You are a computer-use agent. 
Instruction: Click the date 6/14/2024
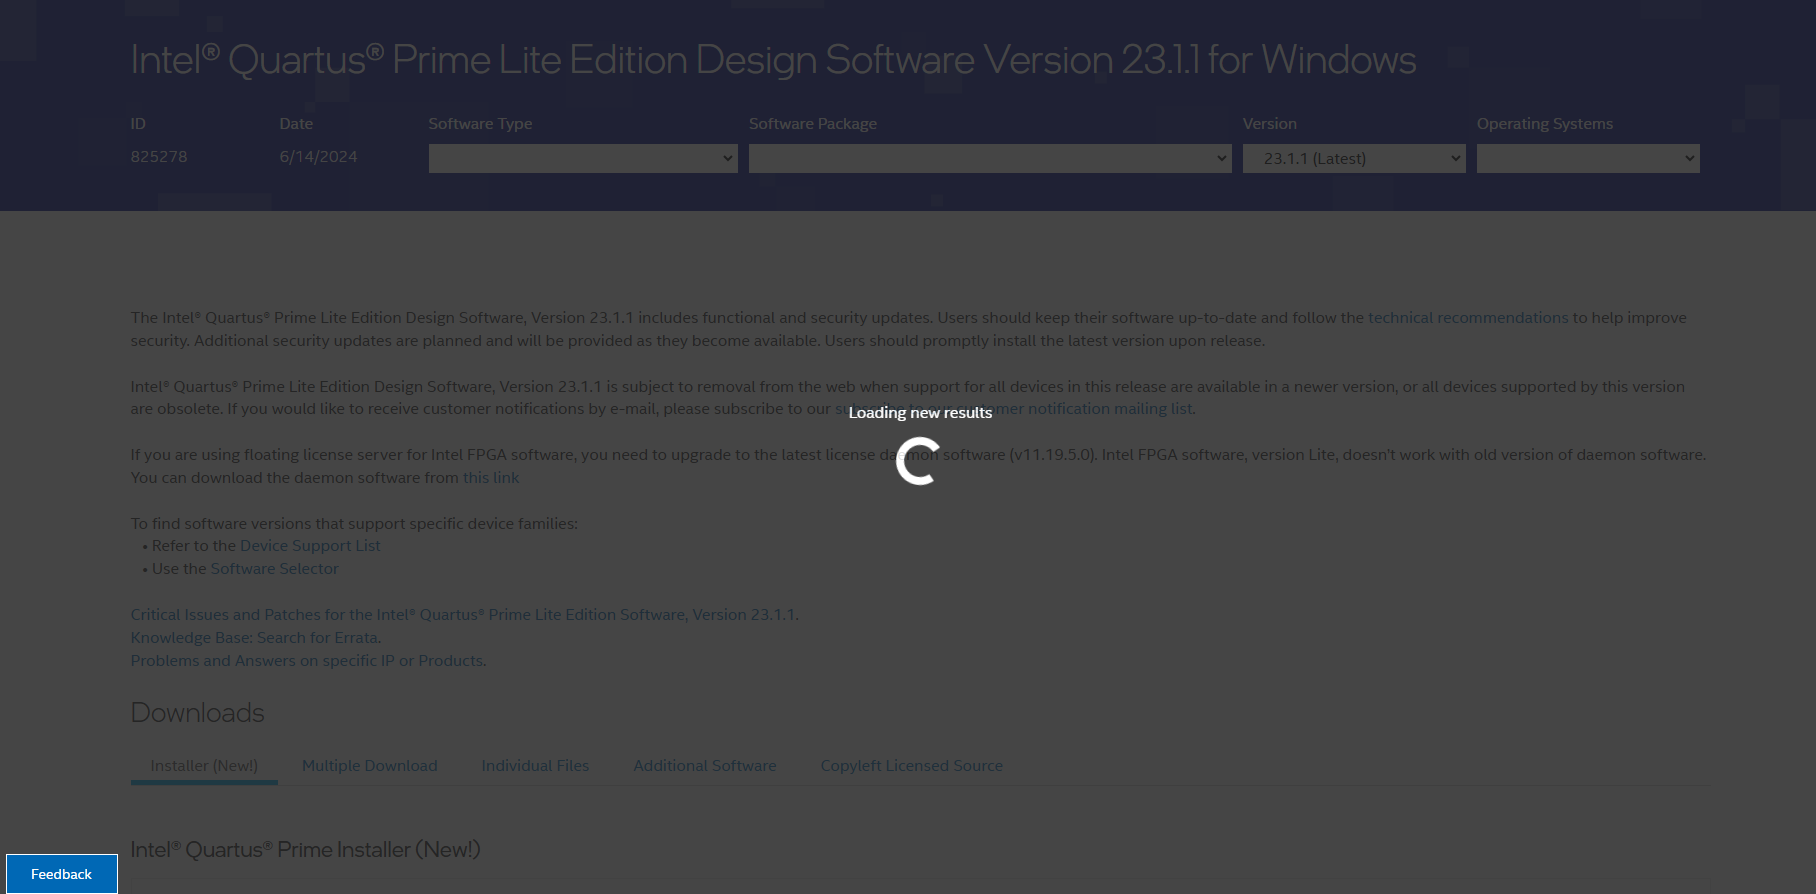(318, 156)
